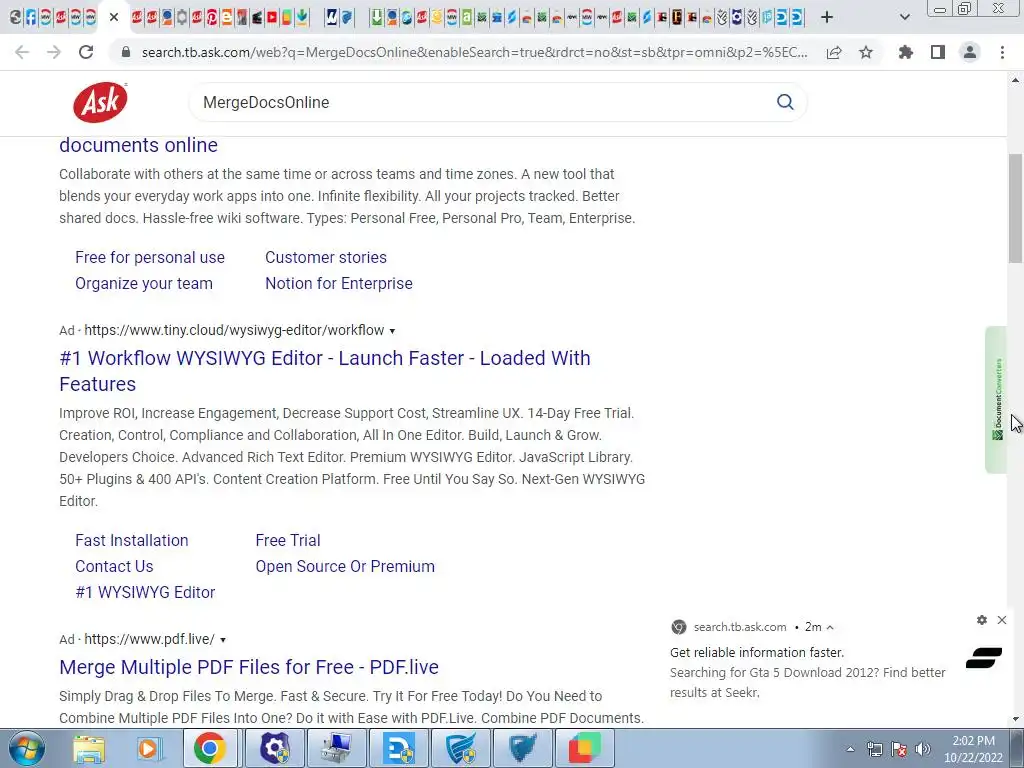Image resolution: width=1024 pixels, height=768 pixels.
Task: Open the Chrome profile avatar menu
Action: click(970, 52)
